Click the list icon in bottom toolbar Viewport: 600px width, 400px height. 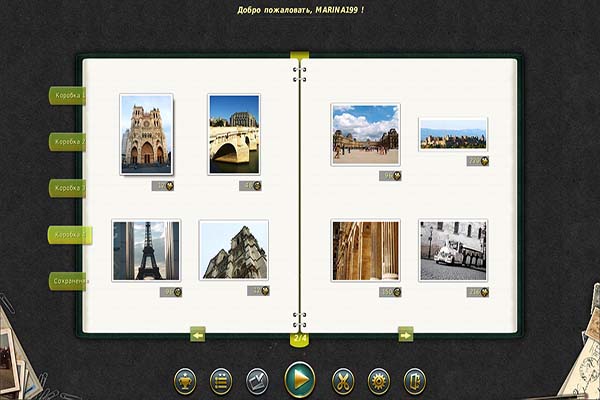[x=221, y=381]
